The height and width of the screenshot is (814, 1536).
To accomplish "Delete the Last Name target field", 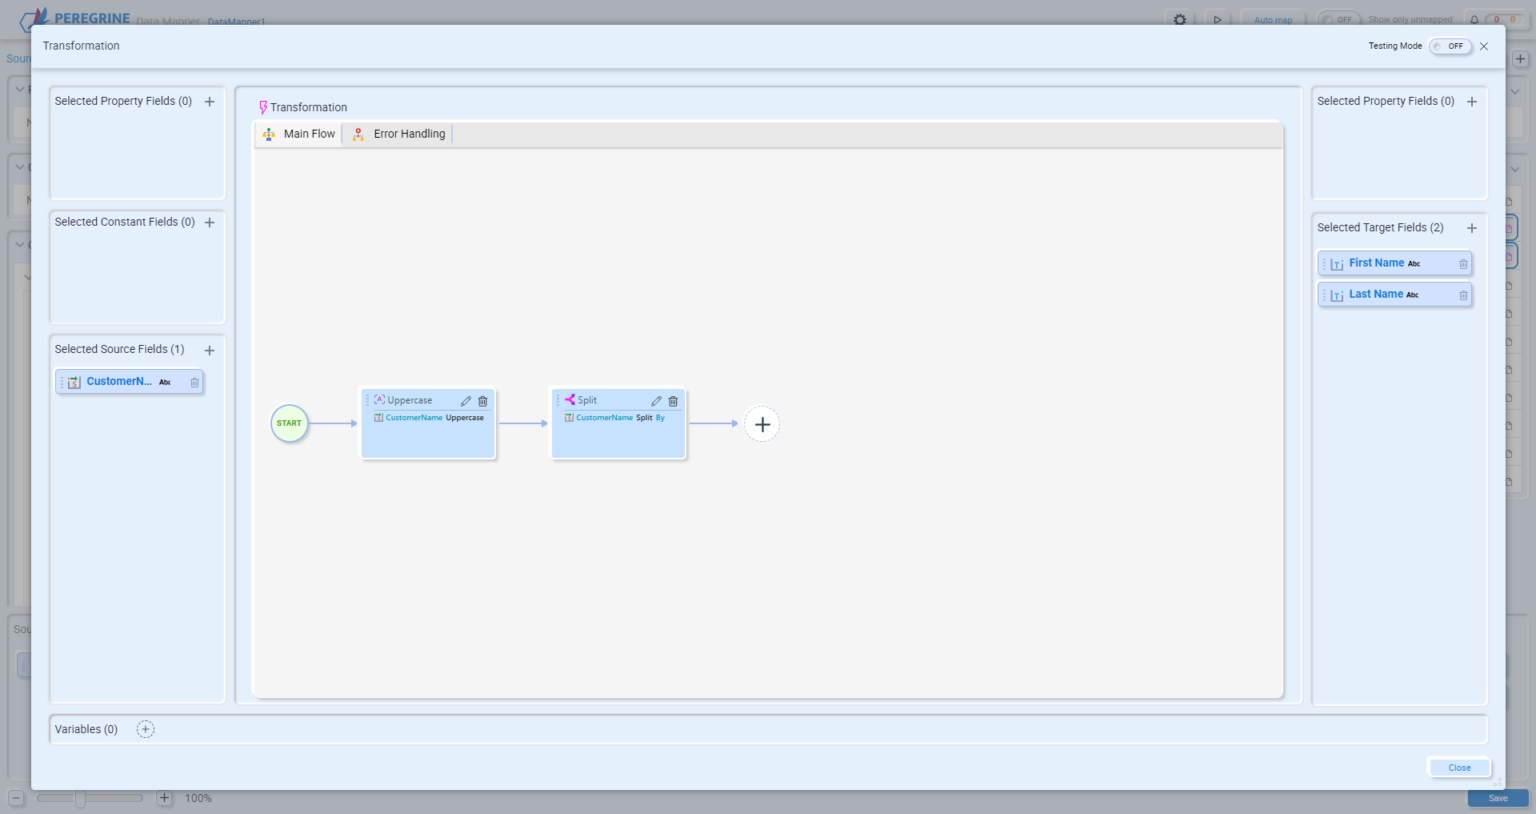I will pos(1463,295).
